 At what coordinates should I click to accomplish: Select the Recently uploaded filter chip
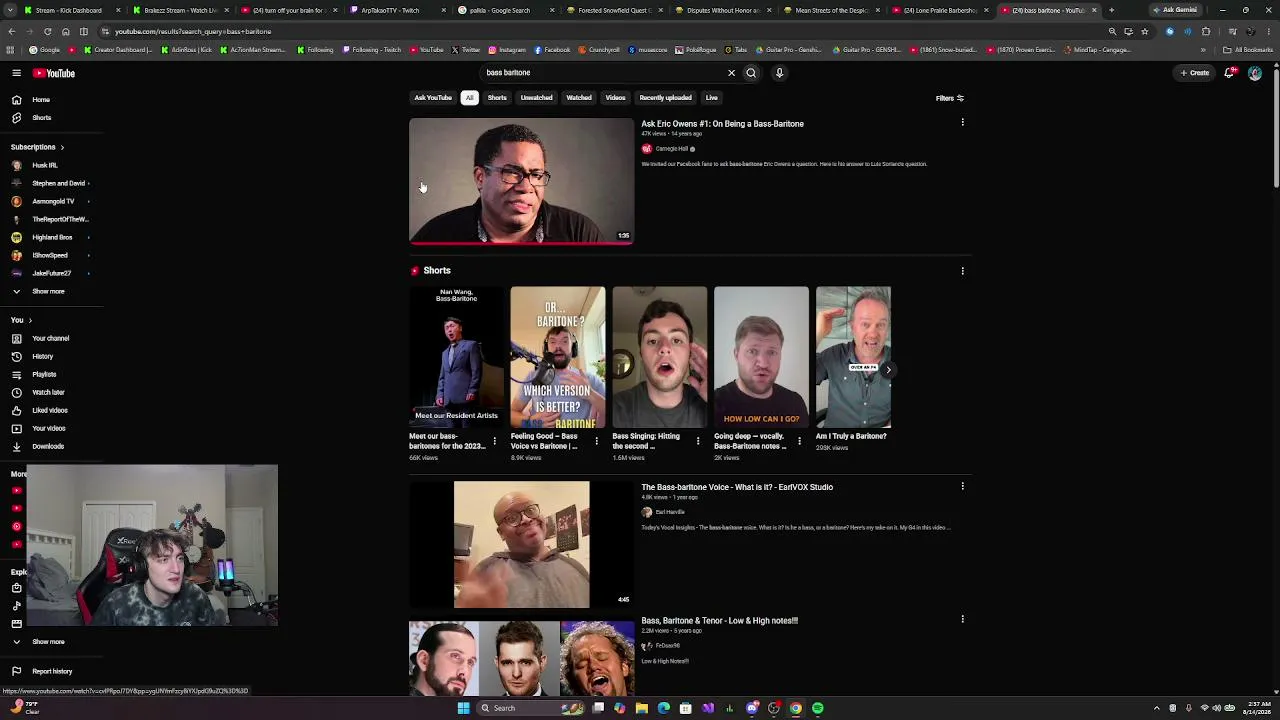665,98
